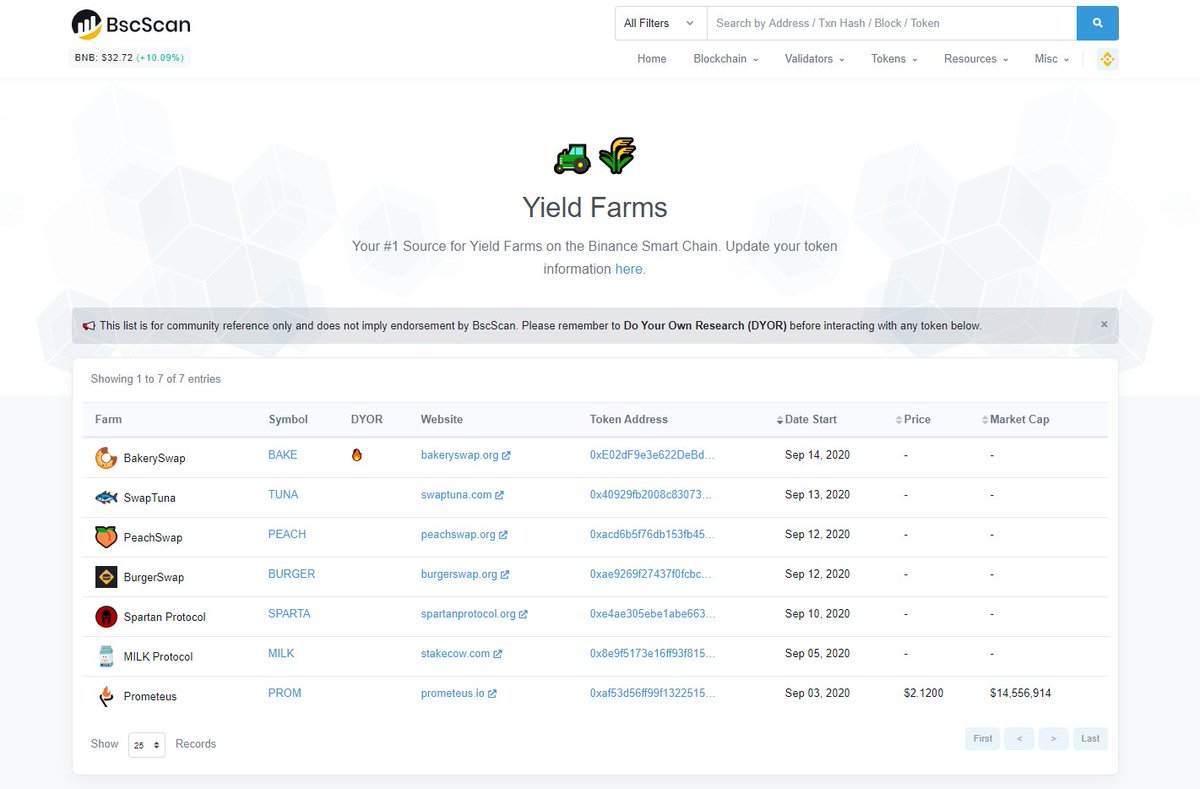Open burgerswap.org external link icon
Image resolution: width=1200 pixels, height=789 pixels.
(505, 575)
